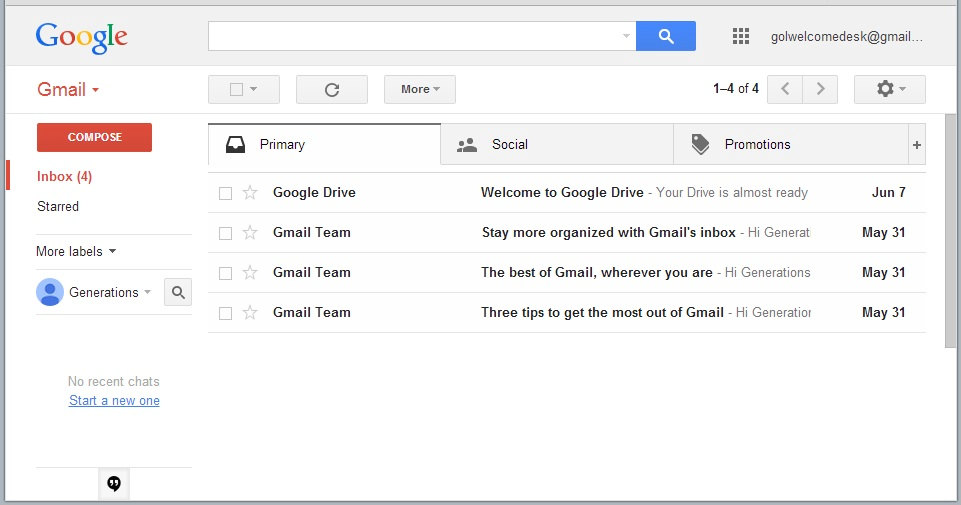Star the 'Stay more organized' email

pos(250,233)
